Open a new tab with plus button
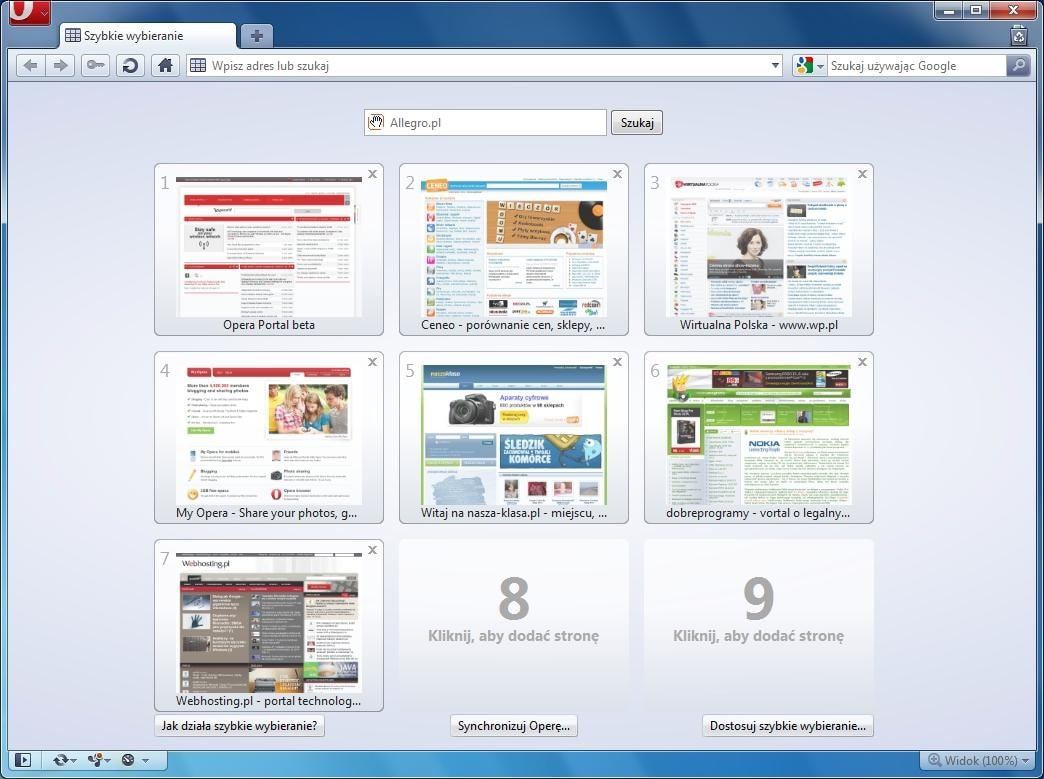Viewport: 1044px width, 779px height. 256,36
